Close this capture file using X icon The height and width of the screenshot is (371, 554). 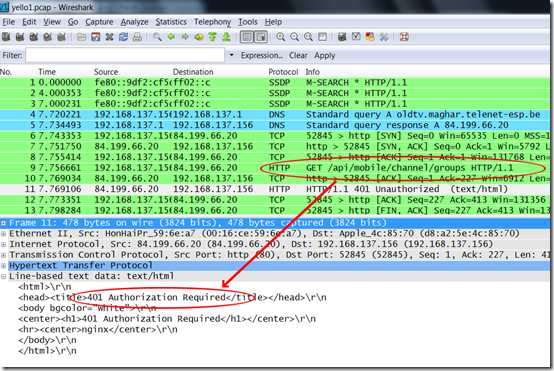110,37
